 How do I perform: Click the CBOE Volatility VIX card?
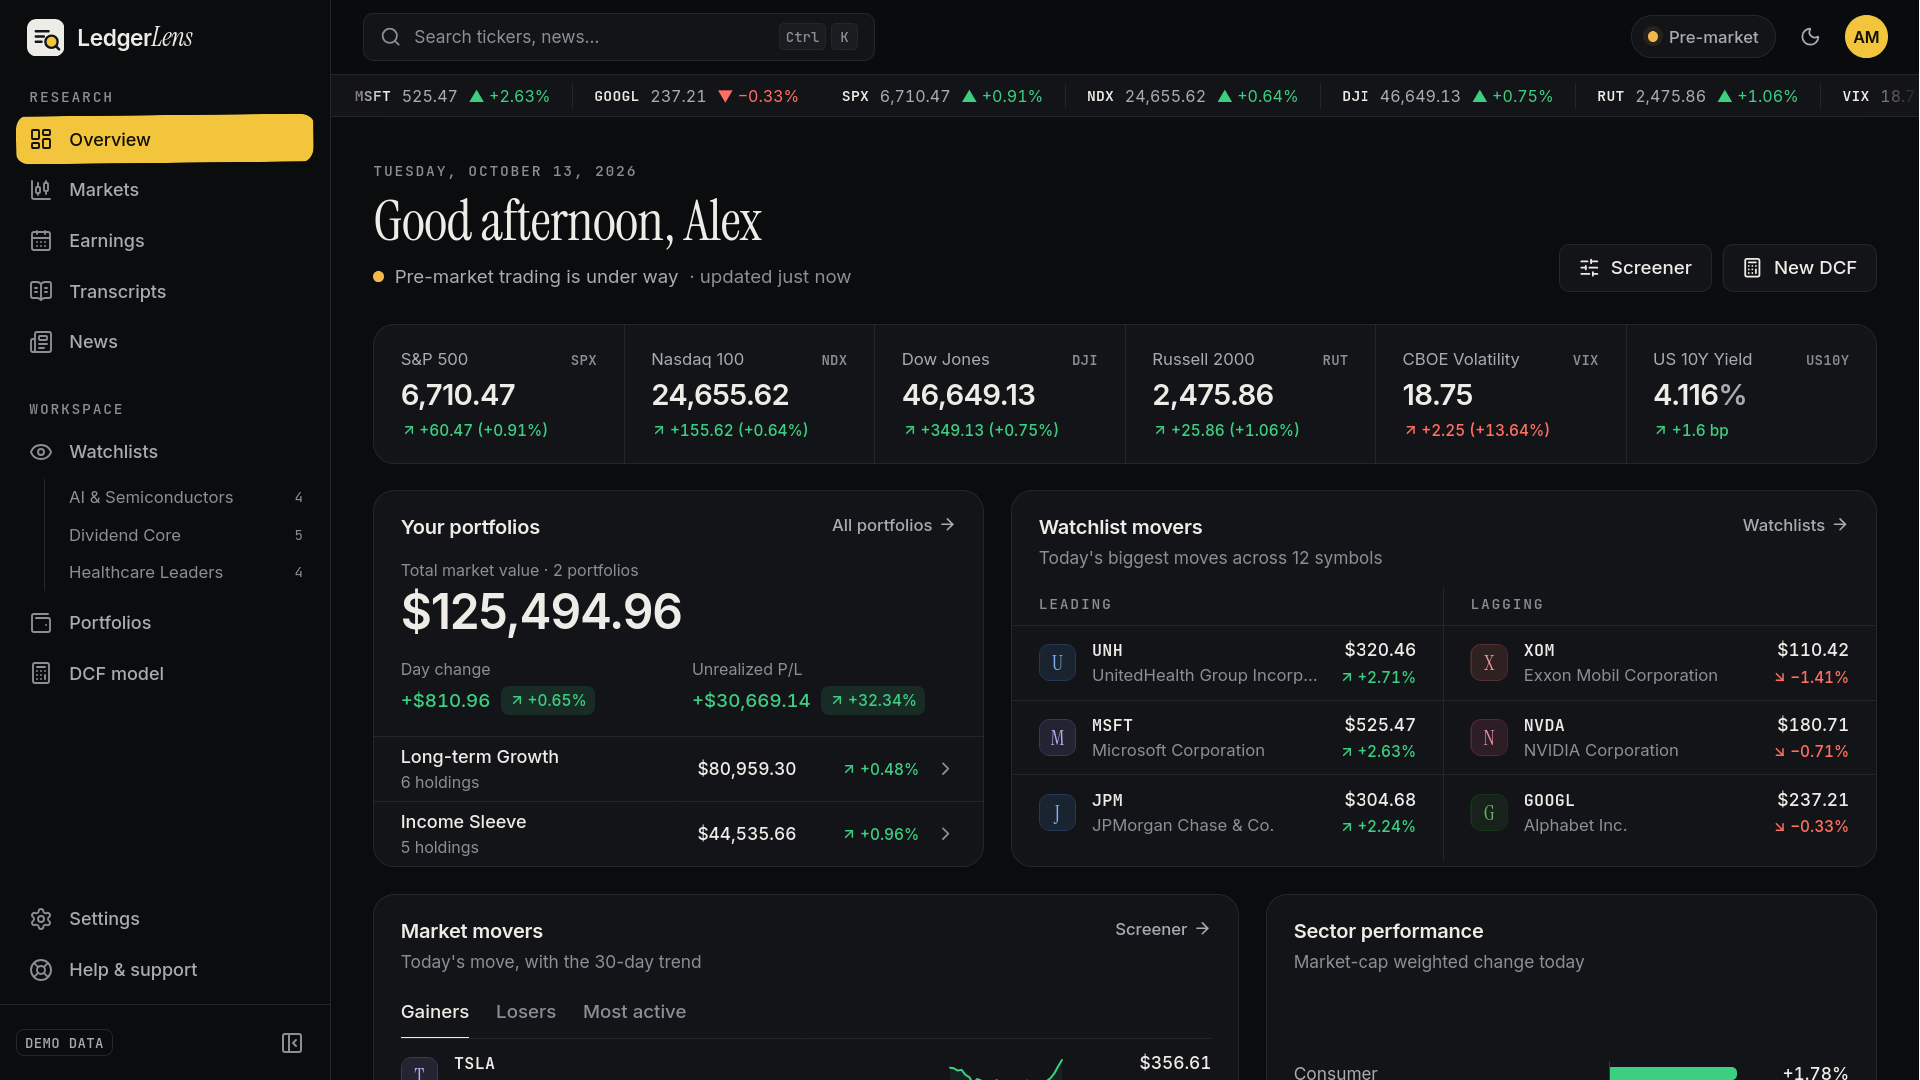point(1501,394)
